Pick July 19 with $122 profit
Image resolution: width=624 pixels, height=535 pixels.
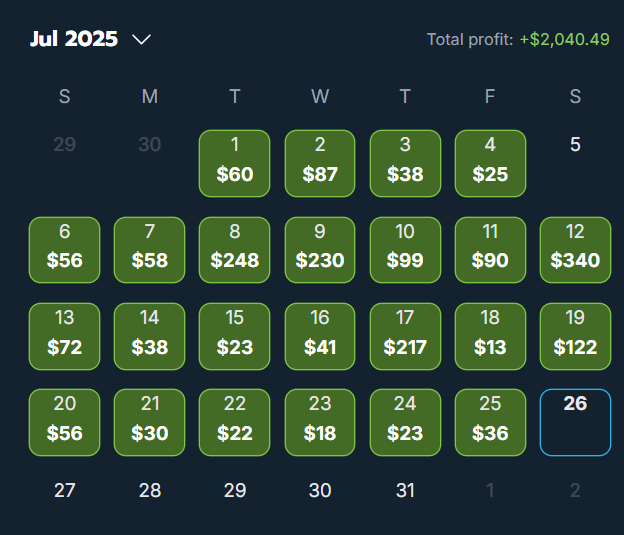point(575,336)
